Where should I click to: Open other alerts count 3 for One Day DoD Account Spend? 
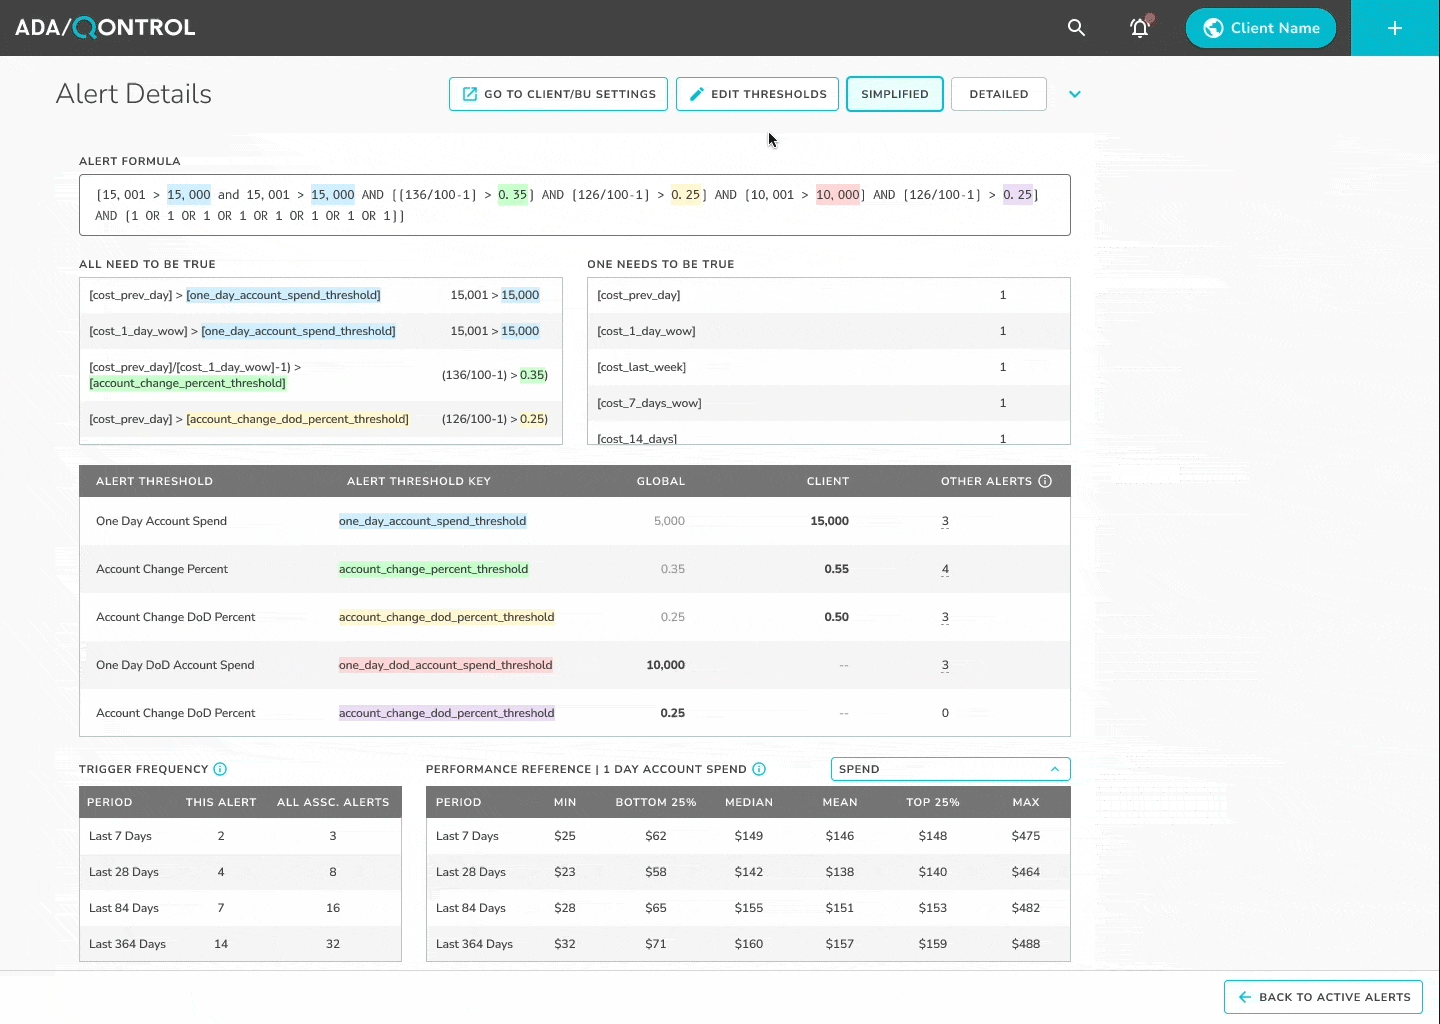click(945, 665)
